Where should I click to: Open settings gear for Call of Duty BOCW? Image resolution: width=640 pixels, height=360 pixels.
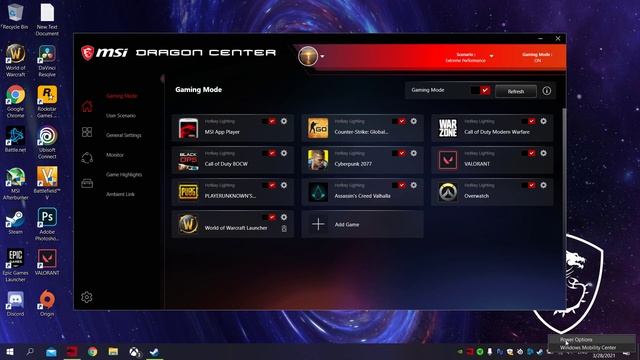point(284,153)
